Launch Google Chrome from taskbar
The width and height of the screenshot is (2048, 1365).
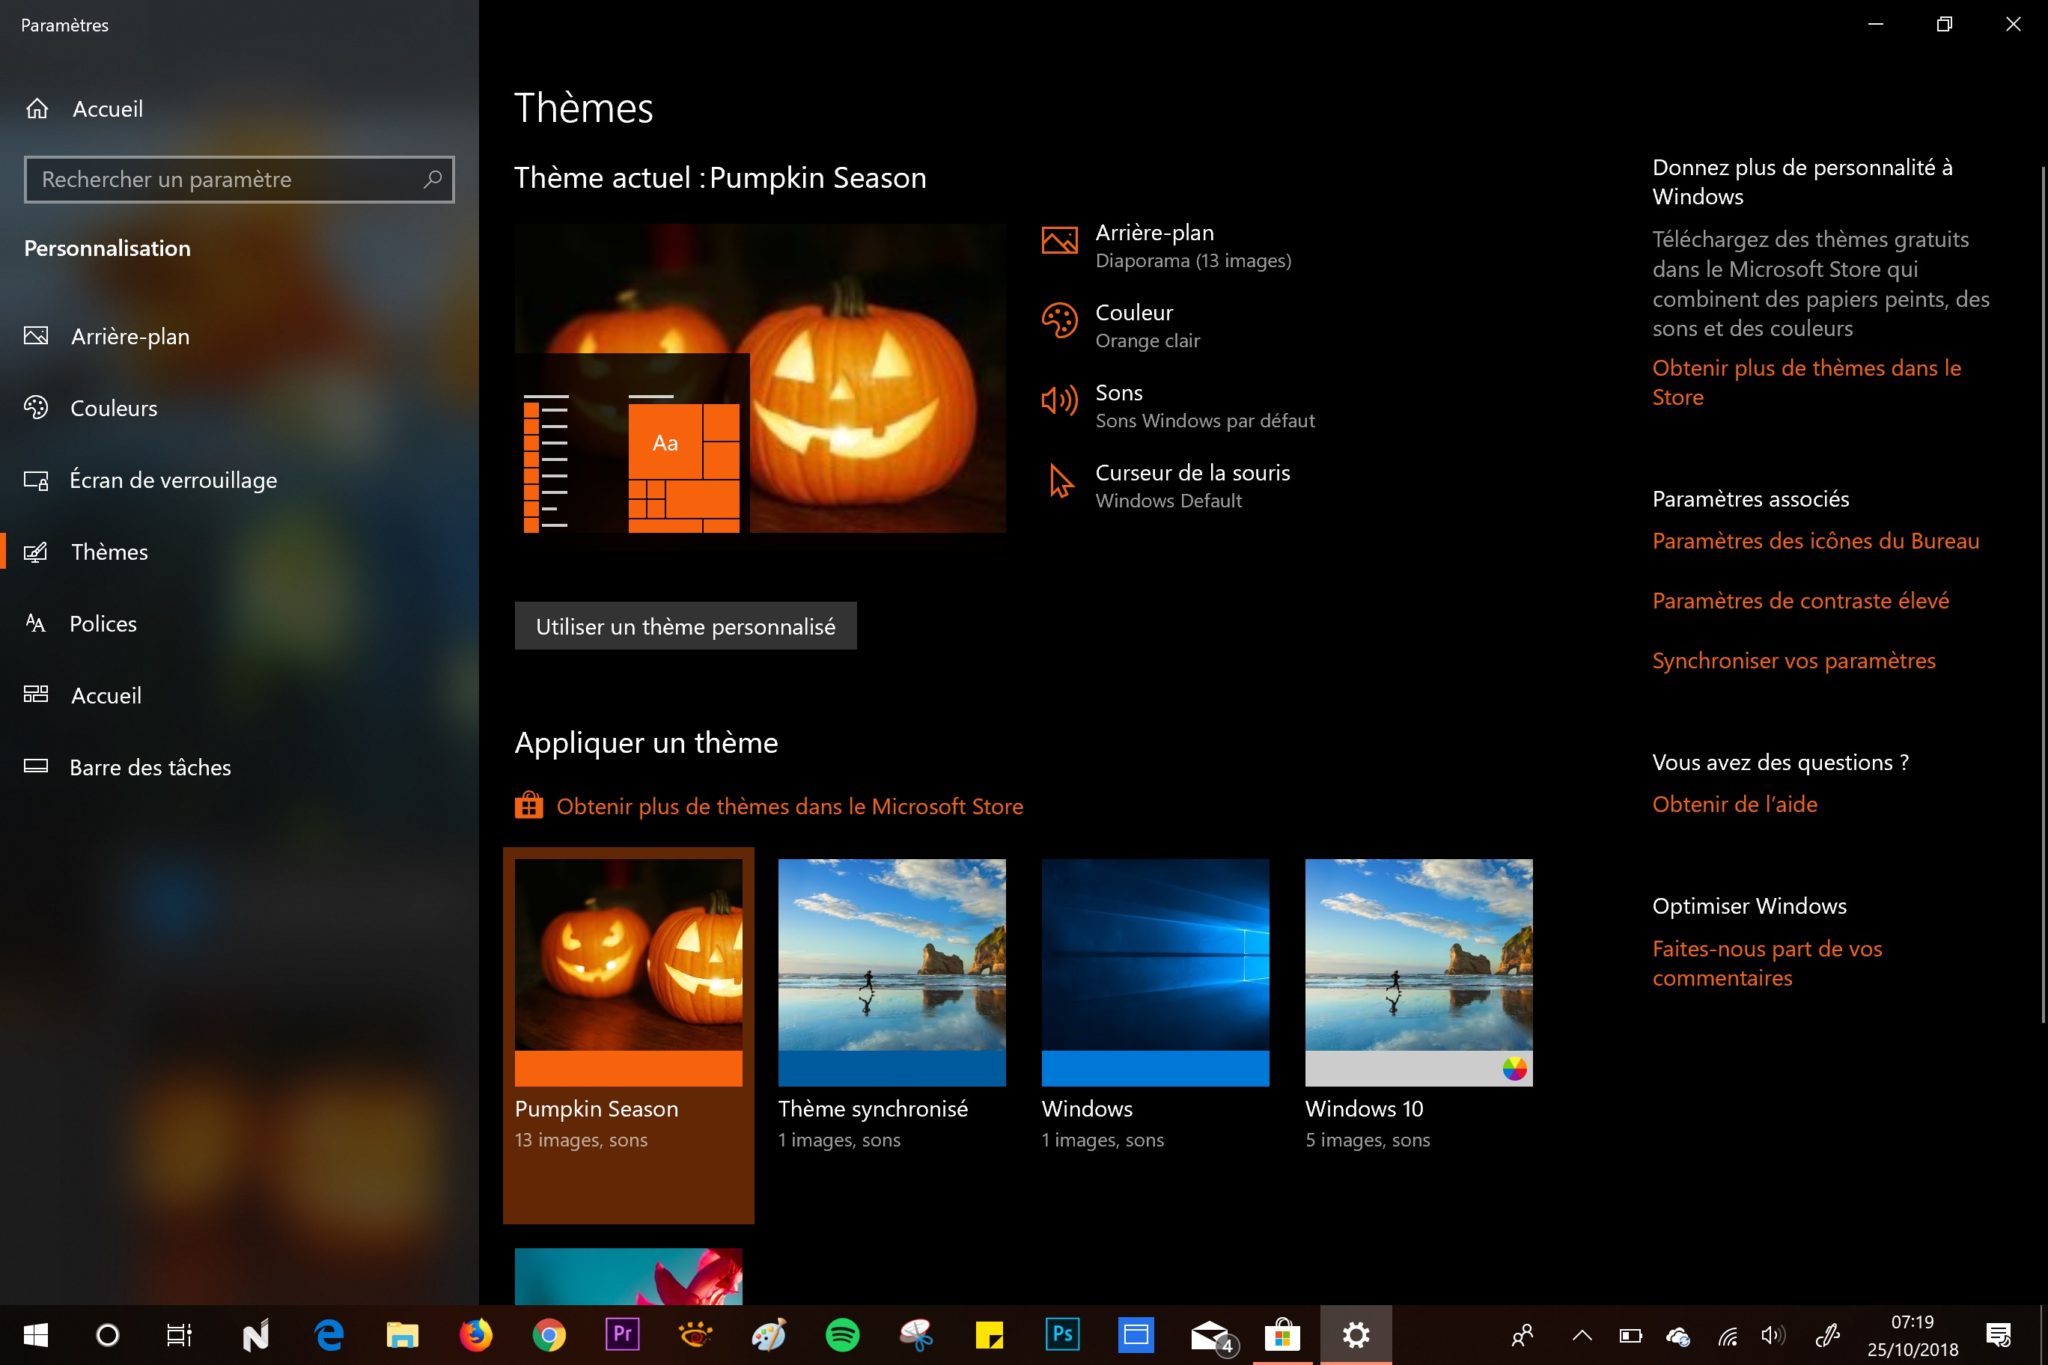549,1335
